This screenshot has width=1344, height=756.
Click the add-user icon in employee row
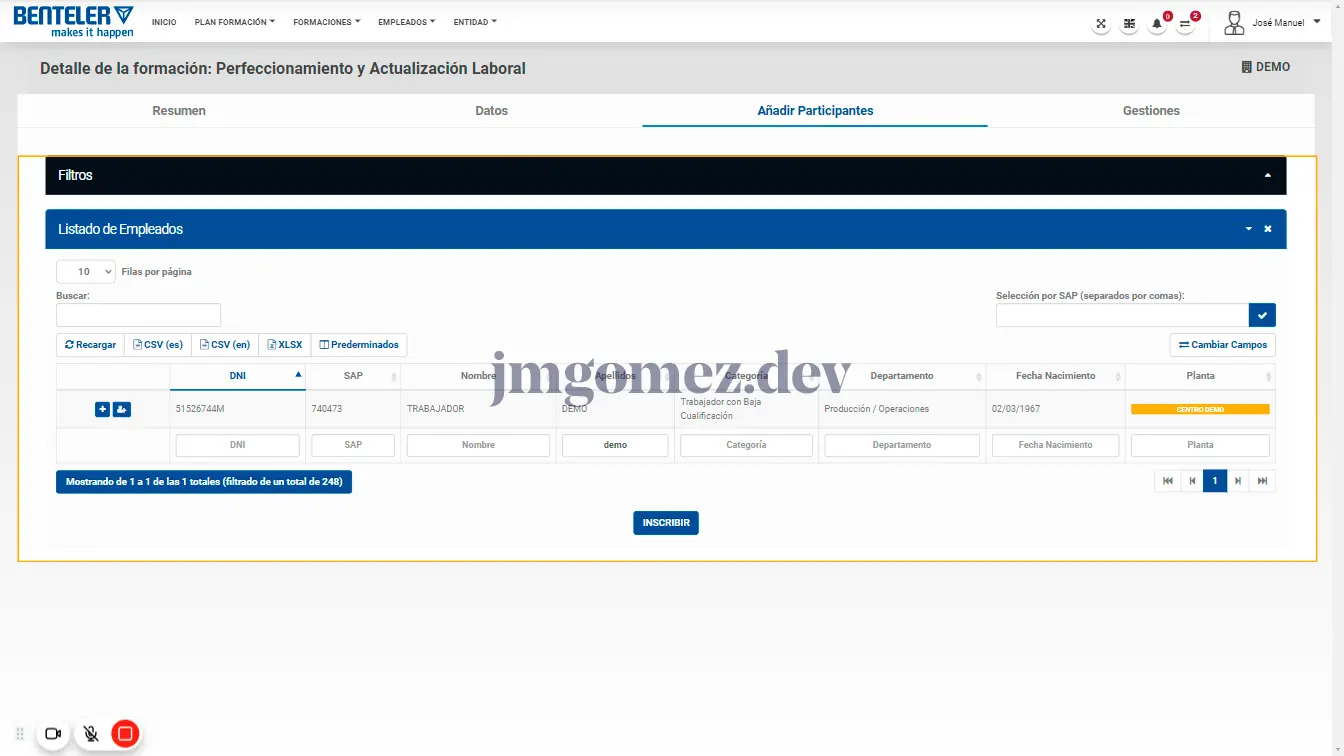point(122,409)
